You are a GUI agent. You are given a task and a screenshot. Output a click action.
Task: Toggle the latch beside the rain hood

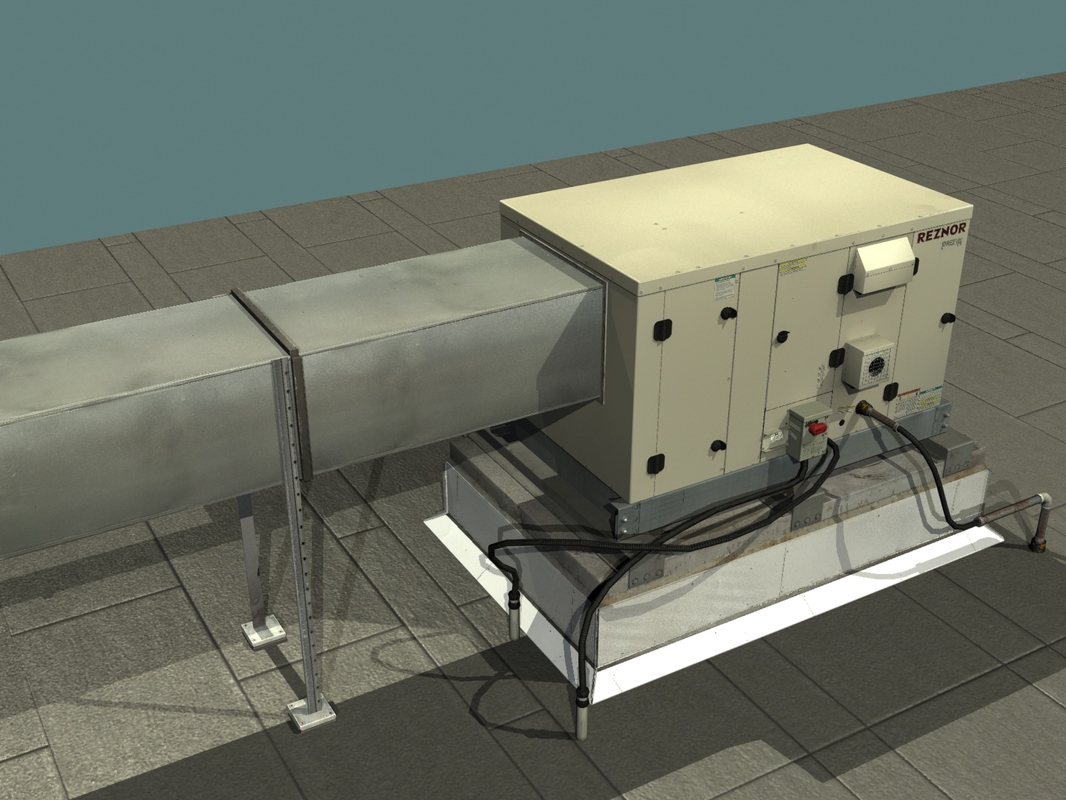click(846, 284)
